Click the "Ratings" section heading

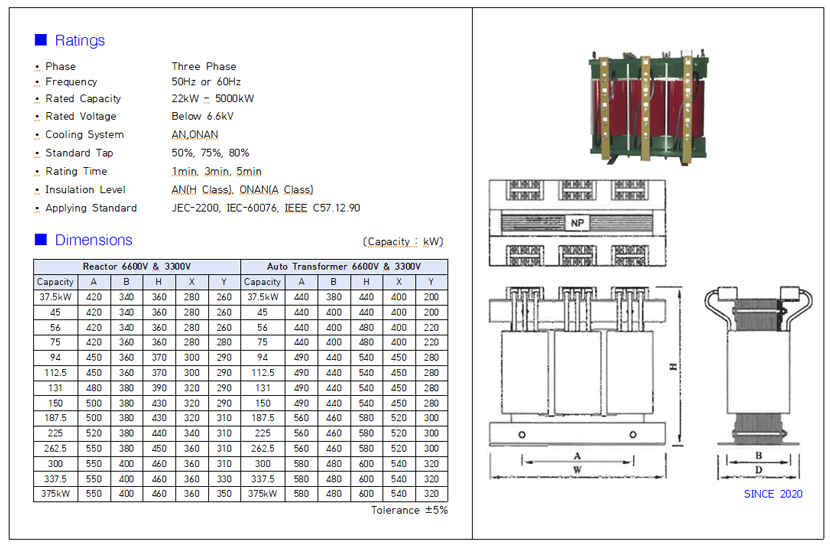coord(80,40)
